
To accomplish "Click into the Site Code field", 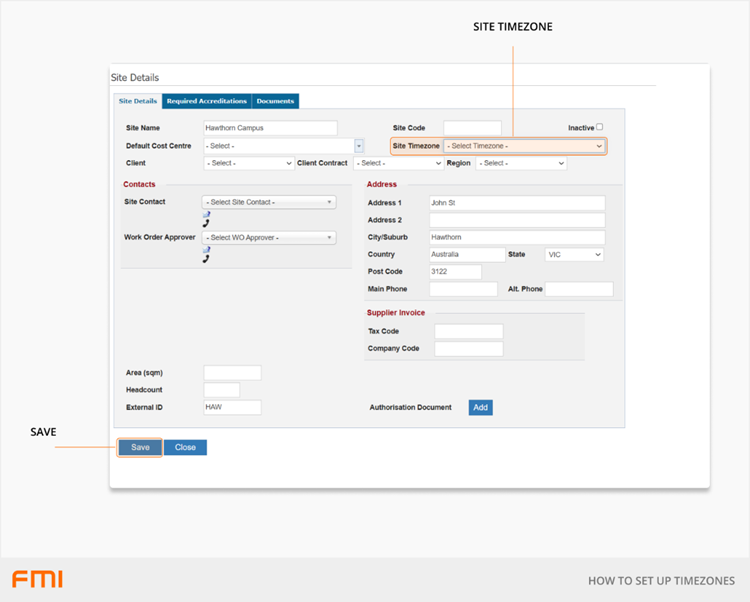I will point(472,128).
